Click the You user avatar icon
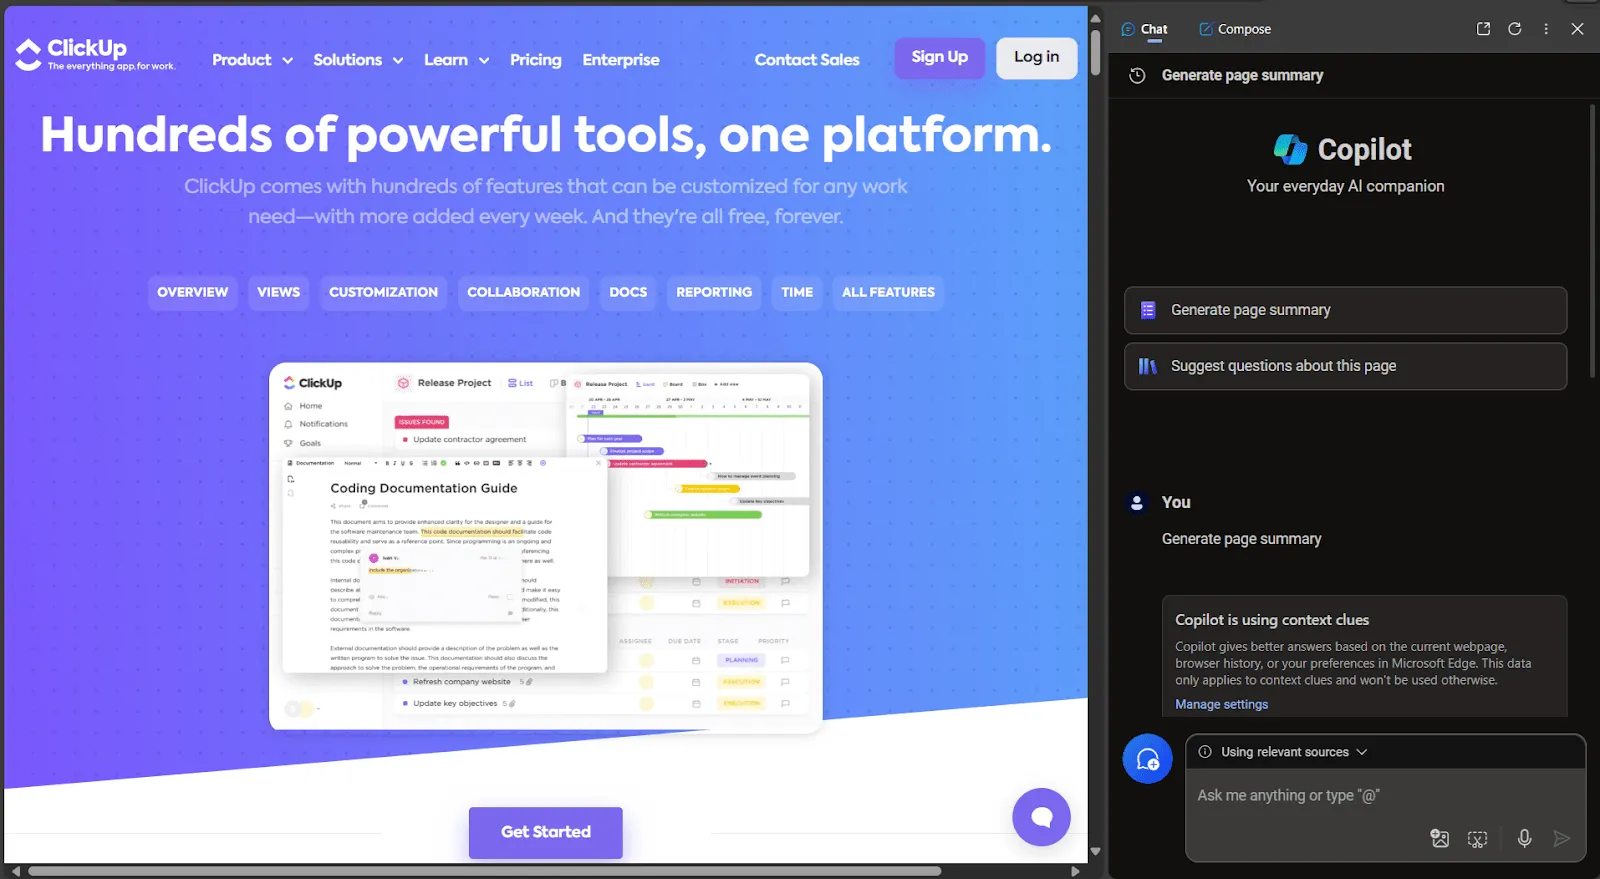The image size is (1600, 879). 1137,503
